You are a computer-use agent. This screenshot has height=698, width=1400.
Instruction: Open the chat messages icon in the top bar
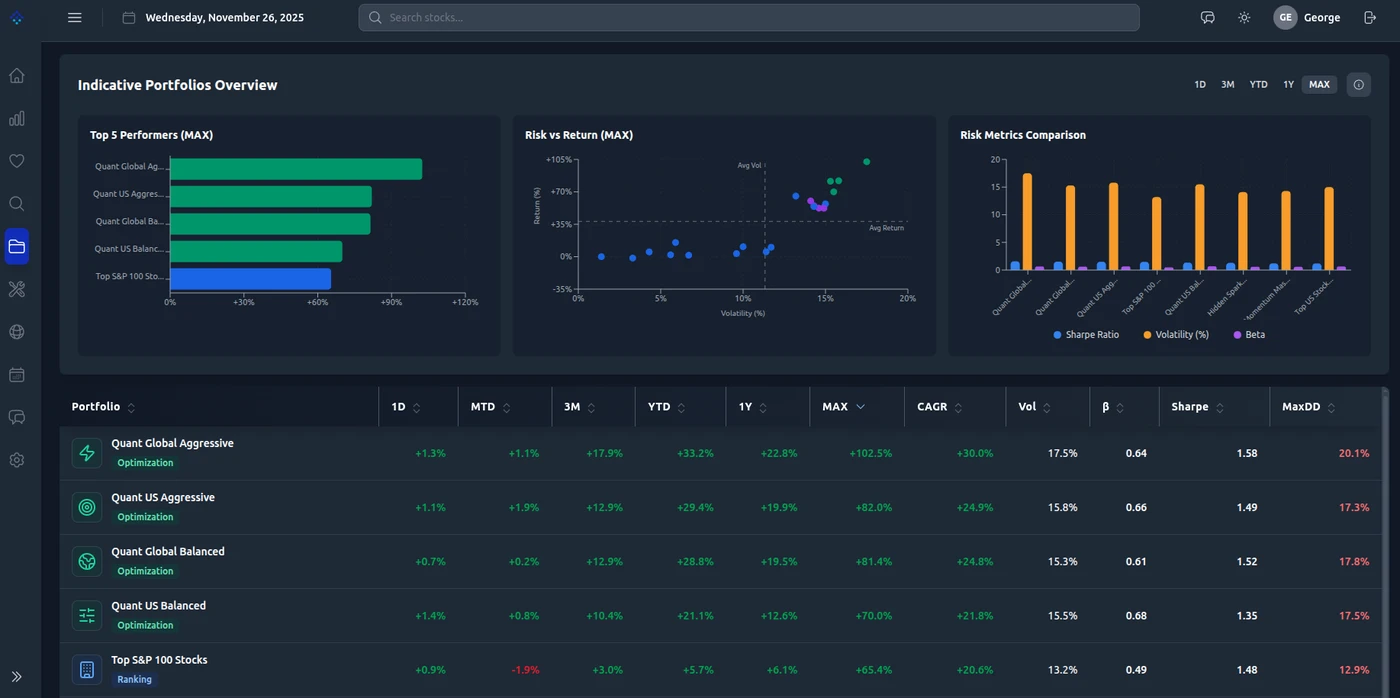(x=1208, y=17)
